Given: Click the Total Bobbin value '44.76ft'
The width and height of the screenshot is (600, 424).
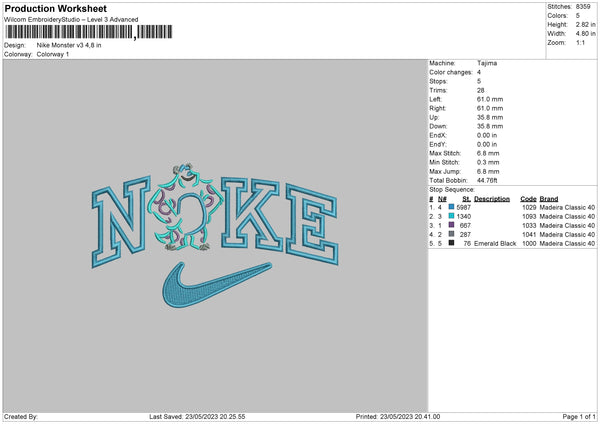Looking at the screenshot, I should (487, 180).
